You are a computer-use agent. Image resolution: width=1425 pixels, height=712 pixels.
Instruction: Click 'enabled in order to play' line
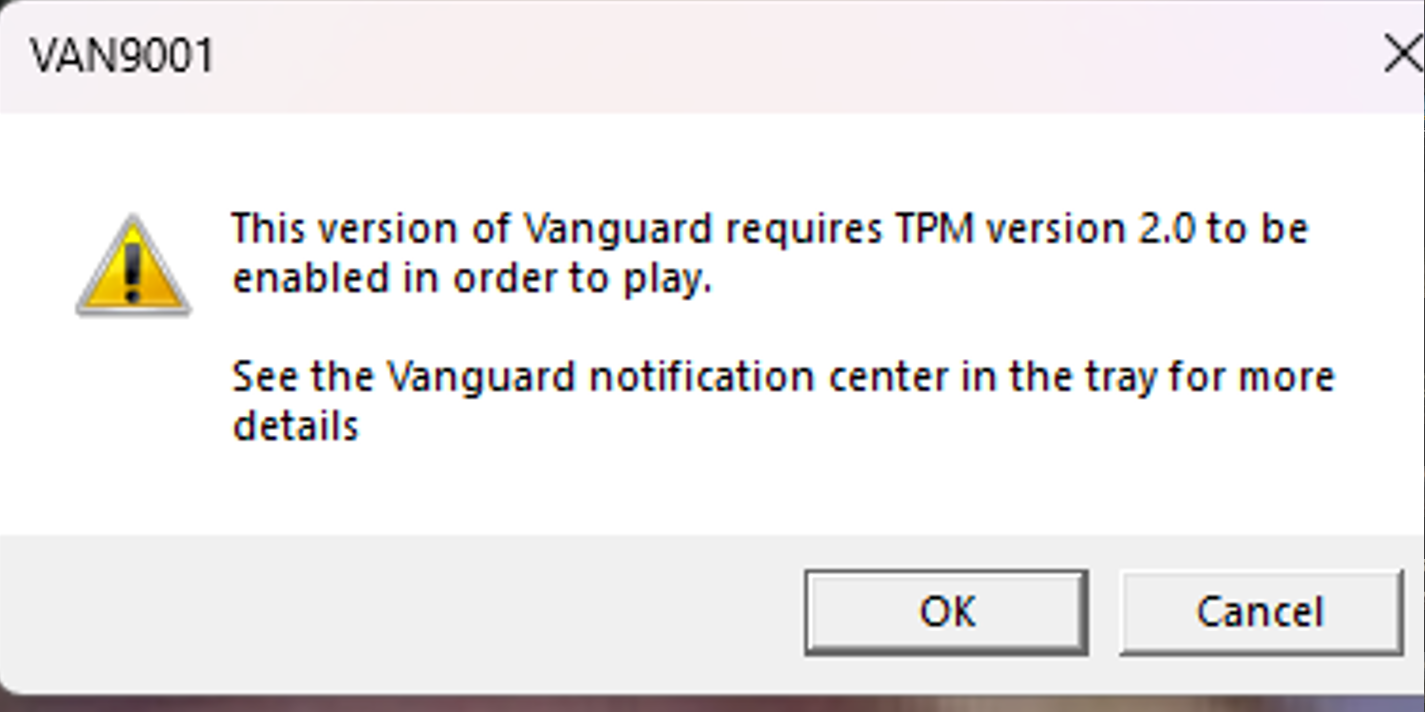pos(470,279)
